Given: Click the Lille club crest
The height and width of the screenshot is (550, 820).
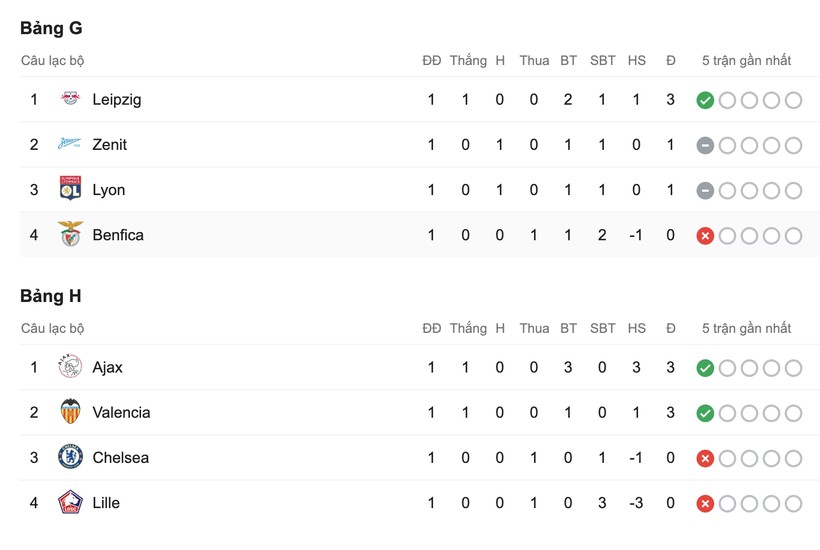Looking at the screenshot, I should (x=70, y=502).
